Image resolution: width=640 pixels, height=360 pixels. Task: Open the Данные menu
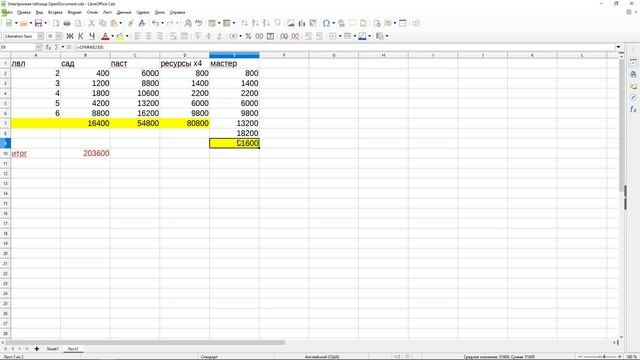click(x=124, y=12)
